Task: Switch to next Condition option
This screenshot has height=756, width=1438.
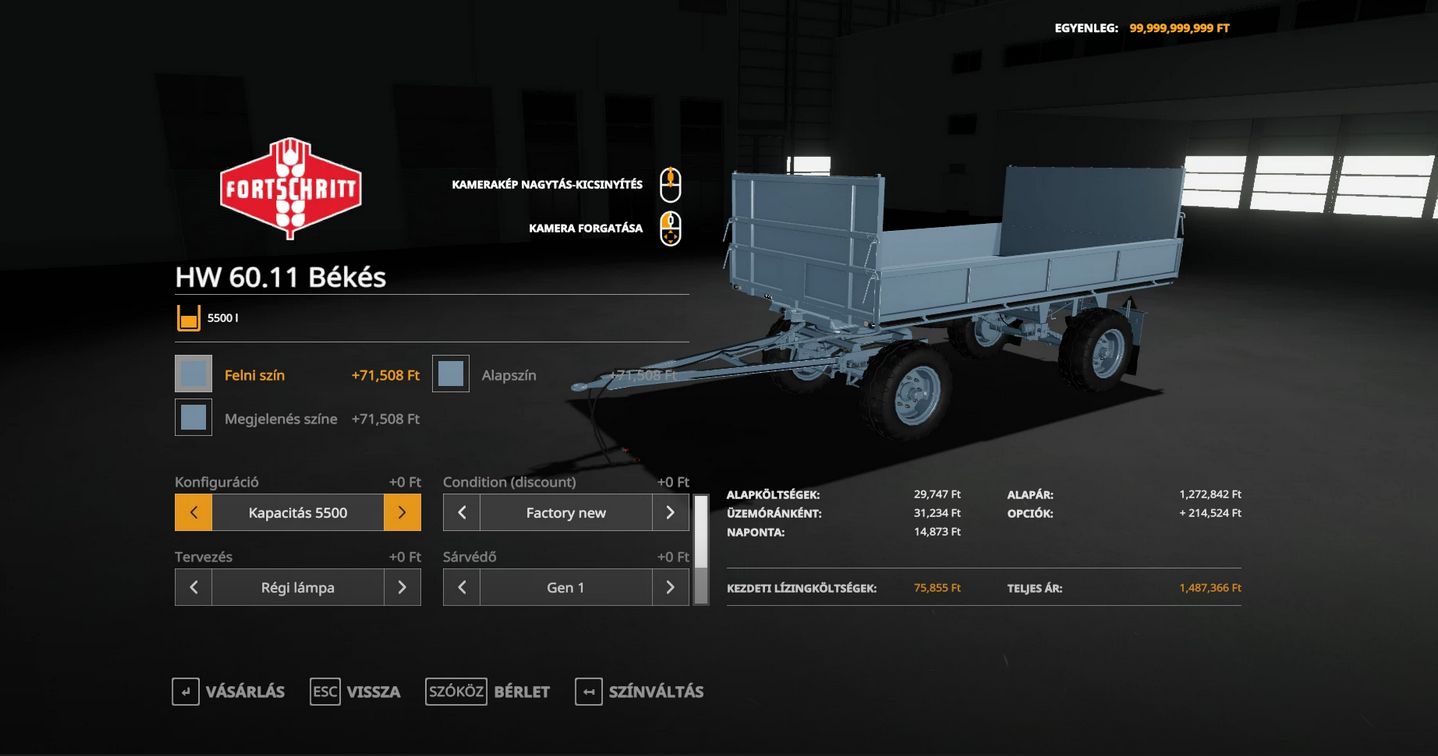Action: point(670,513)
